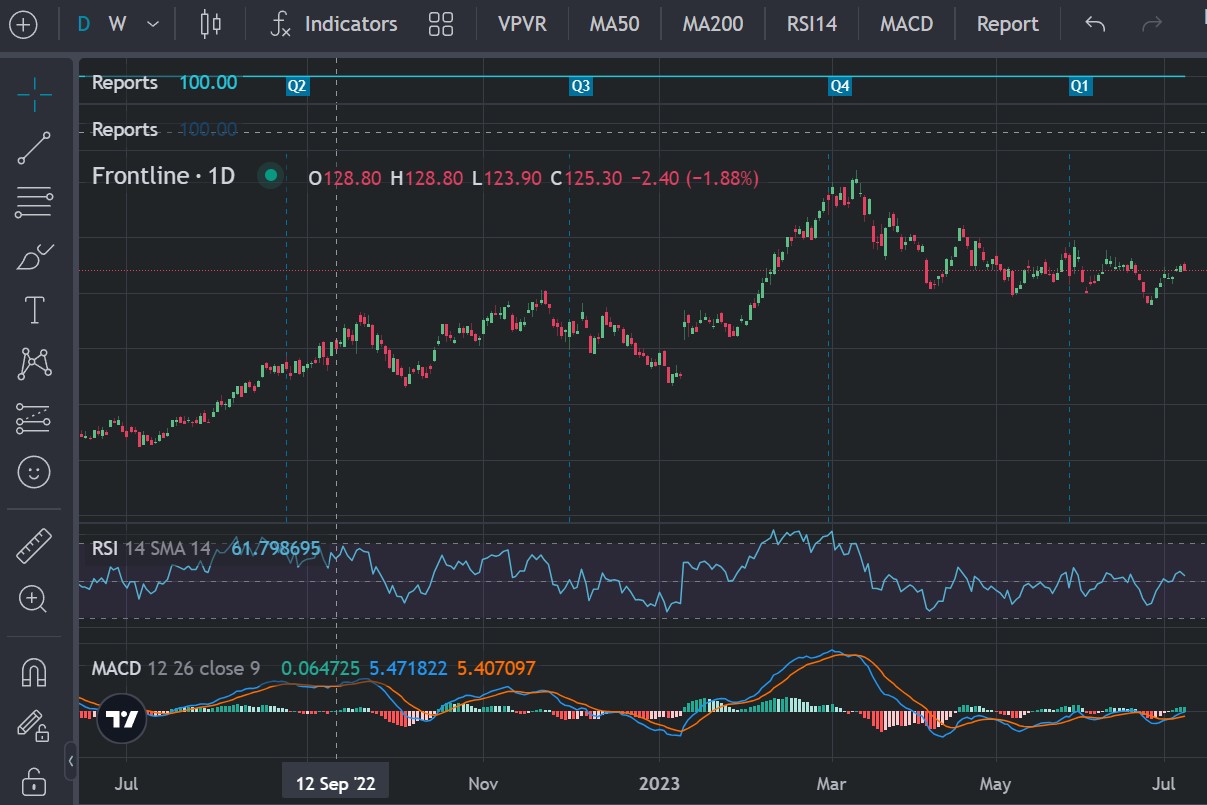Click the second Reports label above Frontline
The image size is (1207, 805).
125,130
